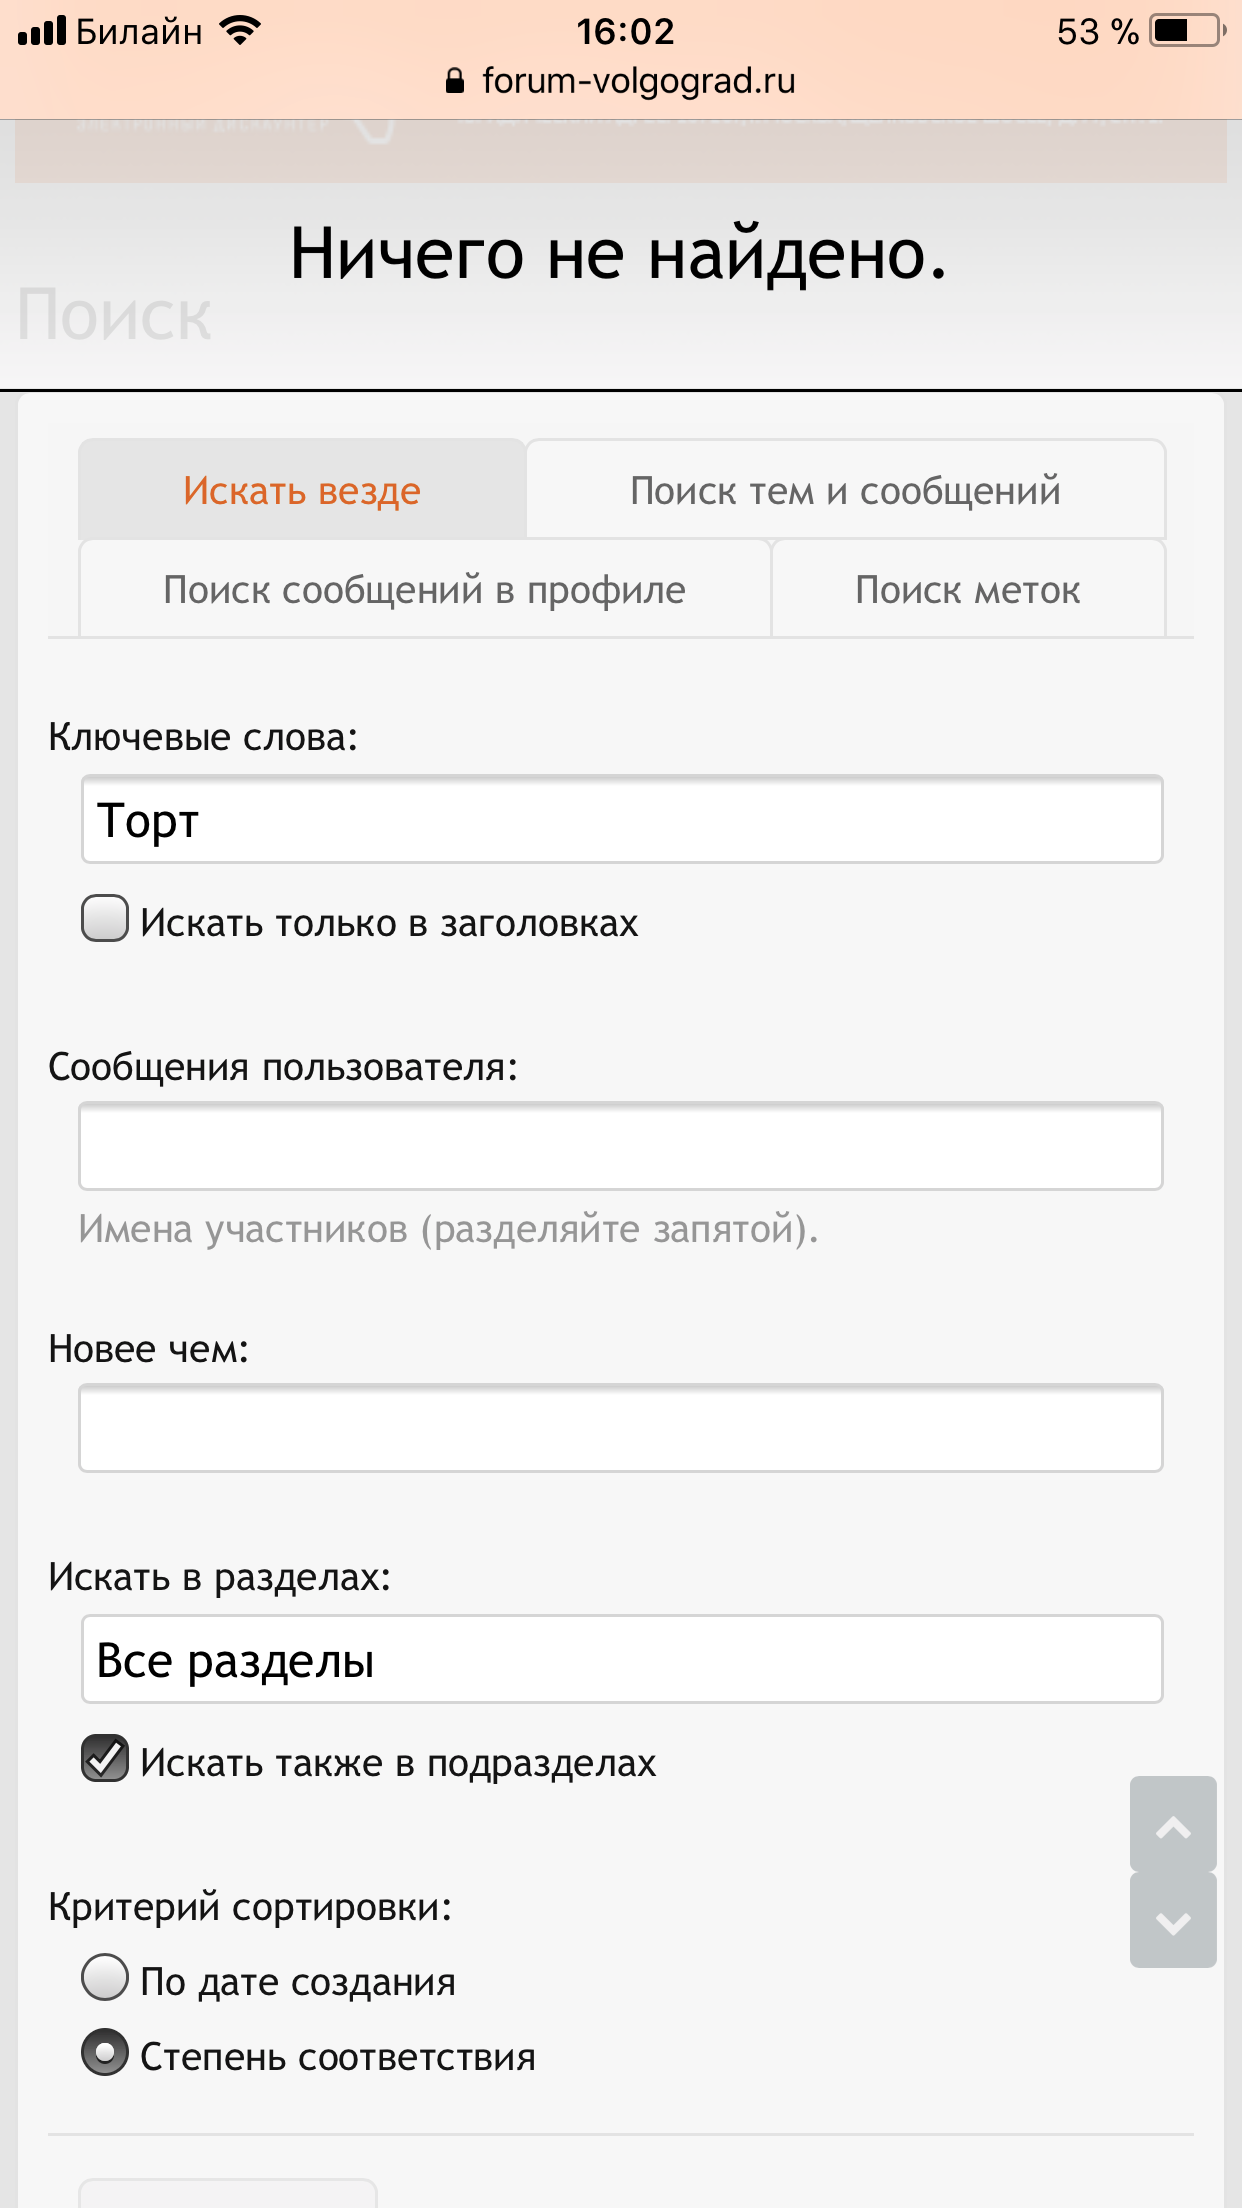Open the 'Все разделы' section selector
1242x2208 pixels.
[x=621, y=1660]
